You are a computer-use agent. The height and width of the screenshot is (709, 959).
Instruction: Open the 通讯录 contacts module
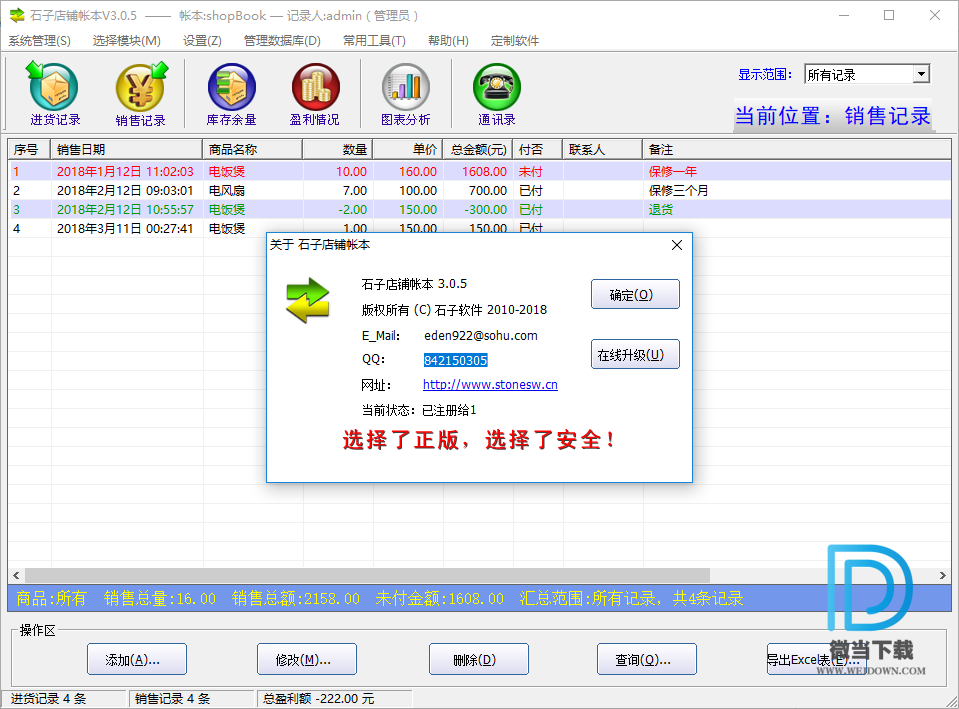pos(496,94)
